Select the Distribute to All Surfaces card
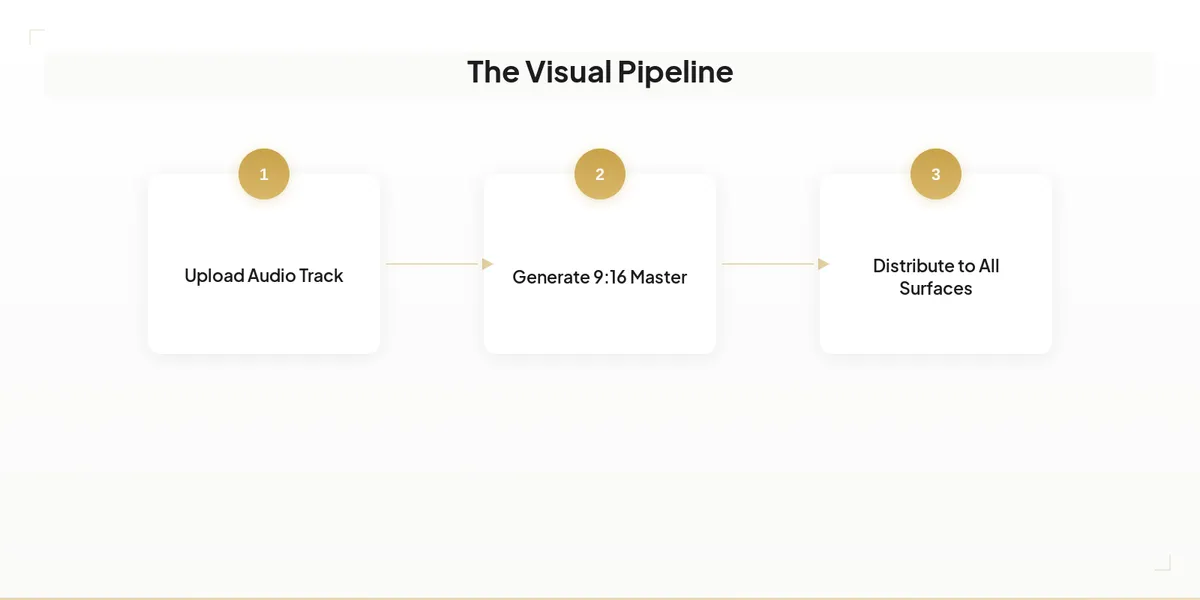 (936, 264)
